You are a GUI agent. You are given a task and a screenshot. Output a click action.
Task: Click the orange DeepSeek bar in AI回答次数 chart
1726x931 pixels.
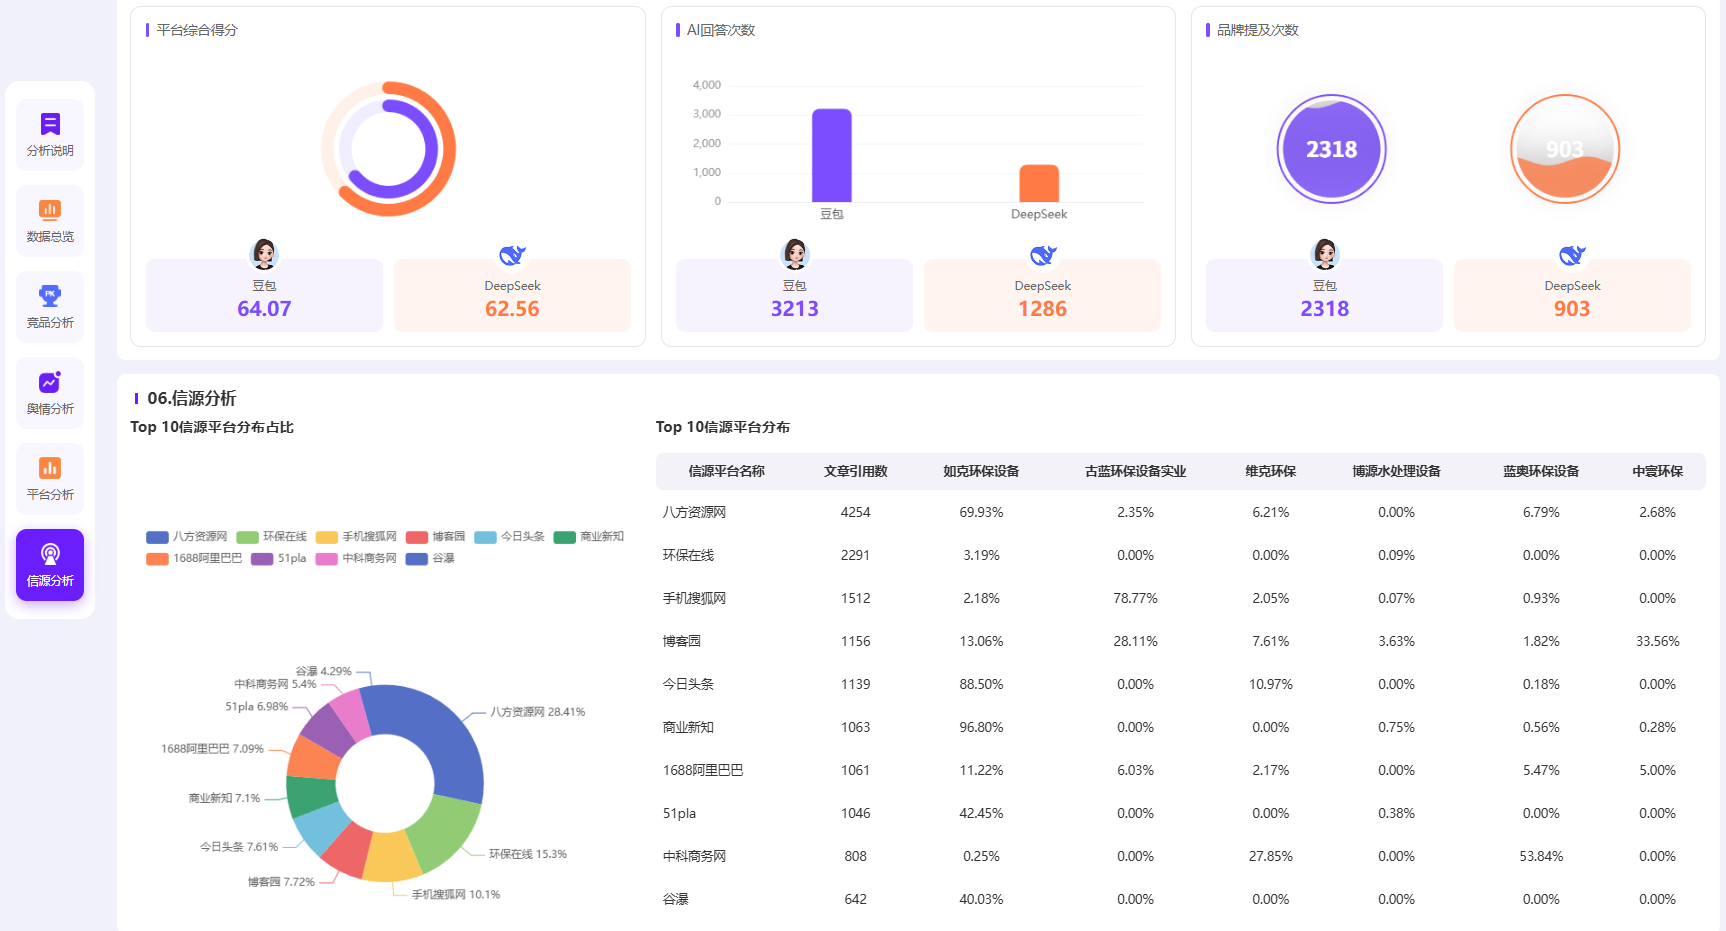click(1039, 183)
